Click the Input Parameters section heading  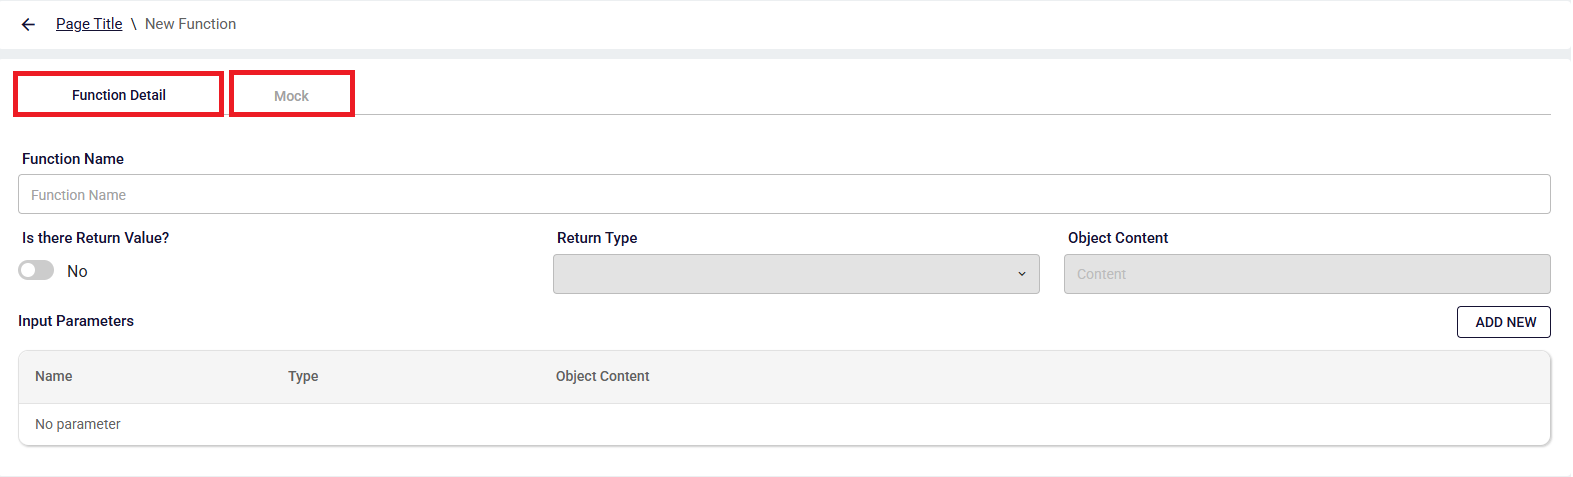76,321
